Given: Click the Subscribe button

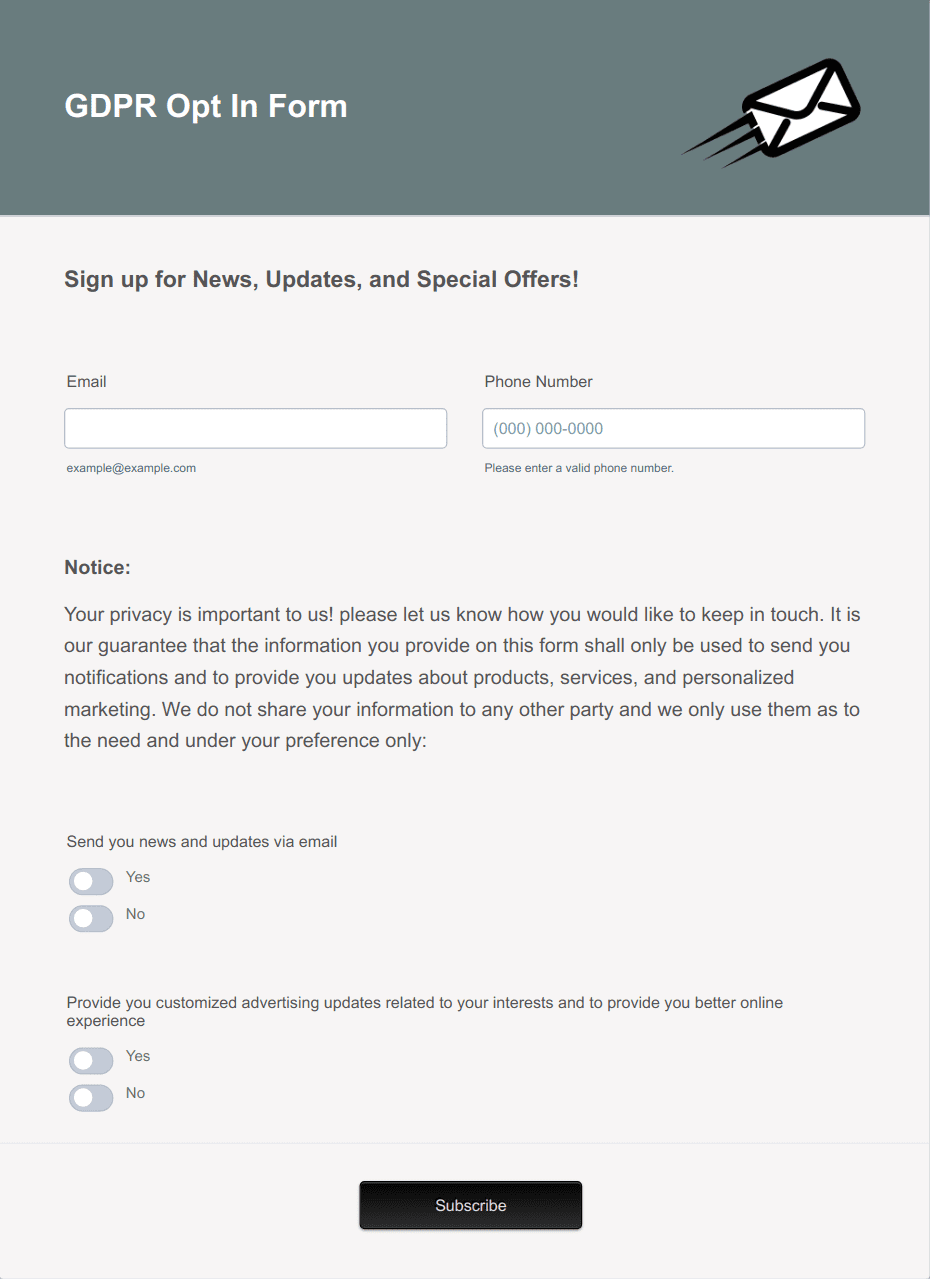Looking at the screenshot, I should tap(470, 1205).
